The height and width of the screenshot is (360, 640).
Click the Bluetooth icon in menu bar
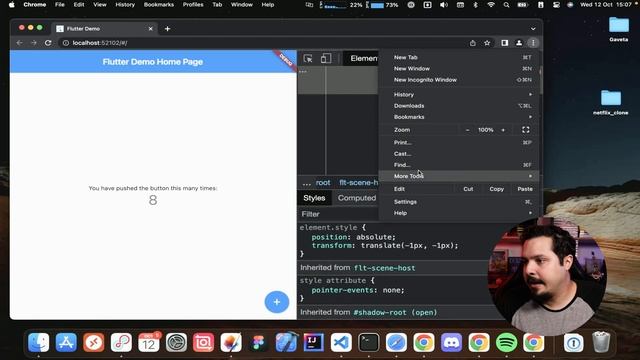[476, 5]
